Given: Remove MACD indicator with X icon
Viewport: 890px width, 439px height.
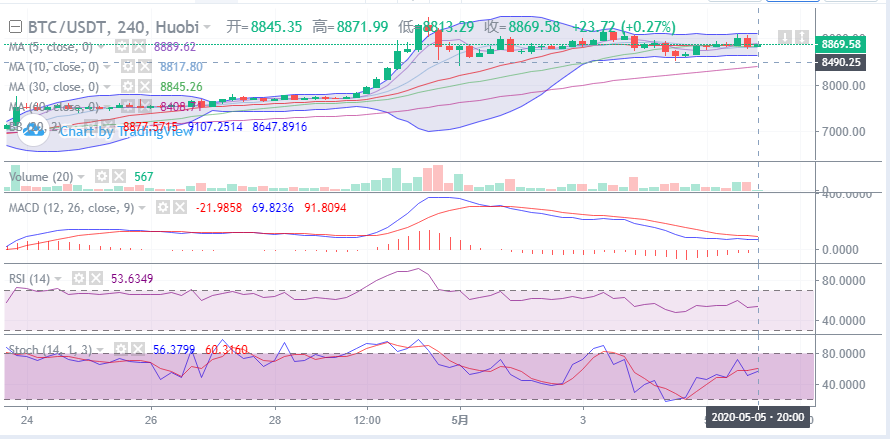Looking at the screenshot, I should click(180, 208).
